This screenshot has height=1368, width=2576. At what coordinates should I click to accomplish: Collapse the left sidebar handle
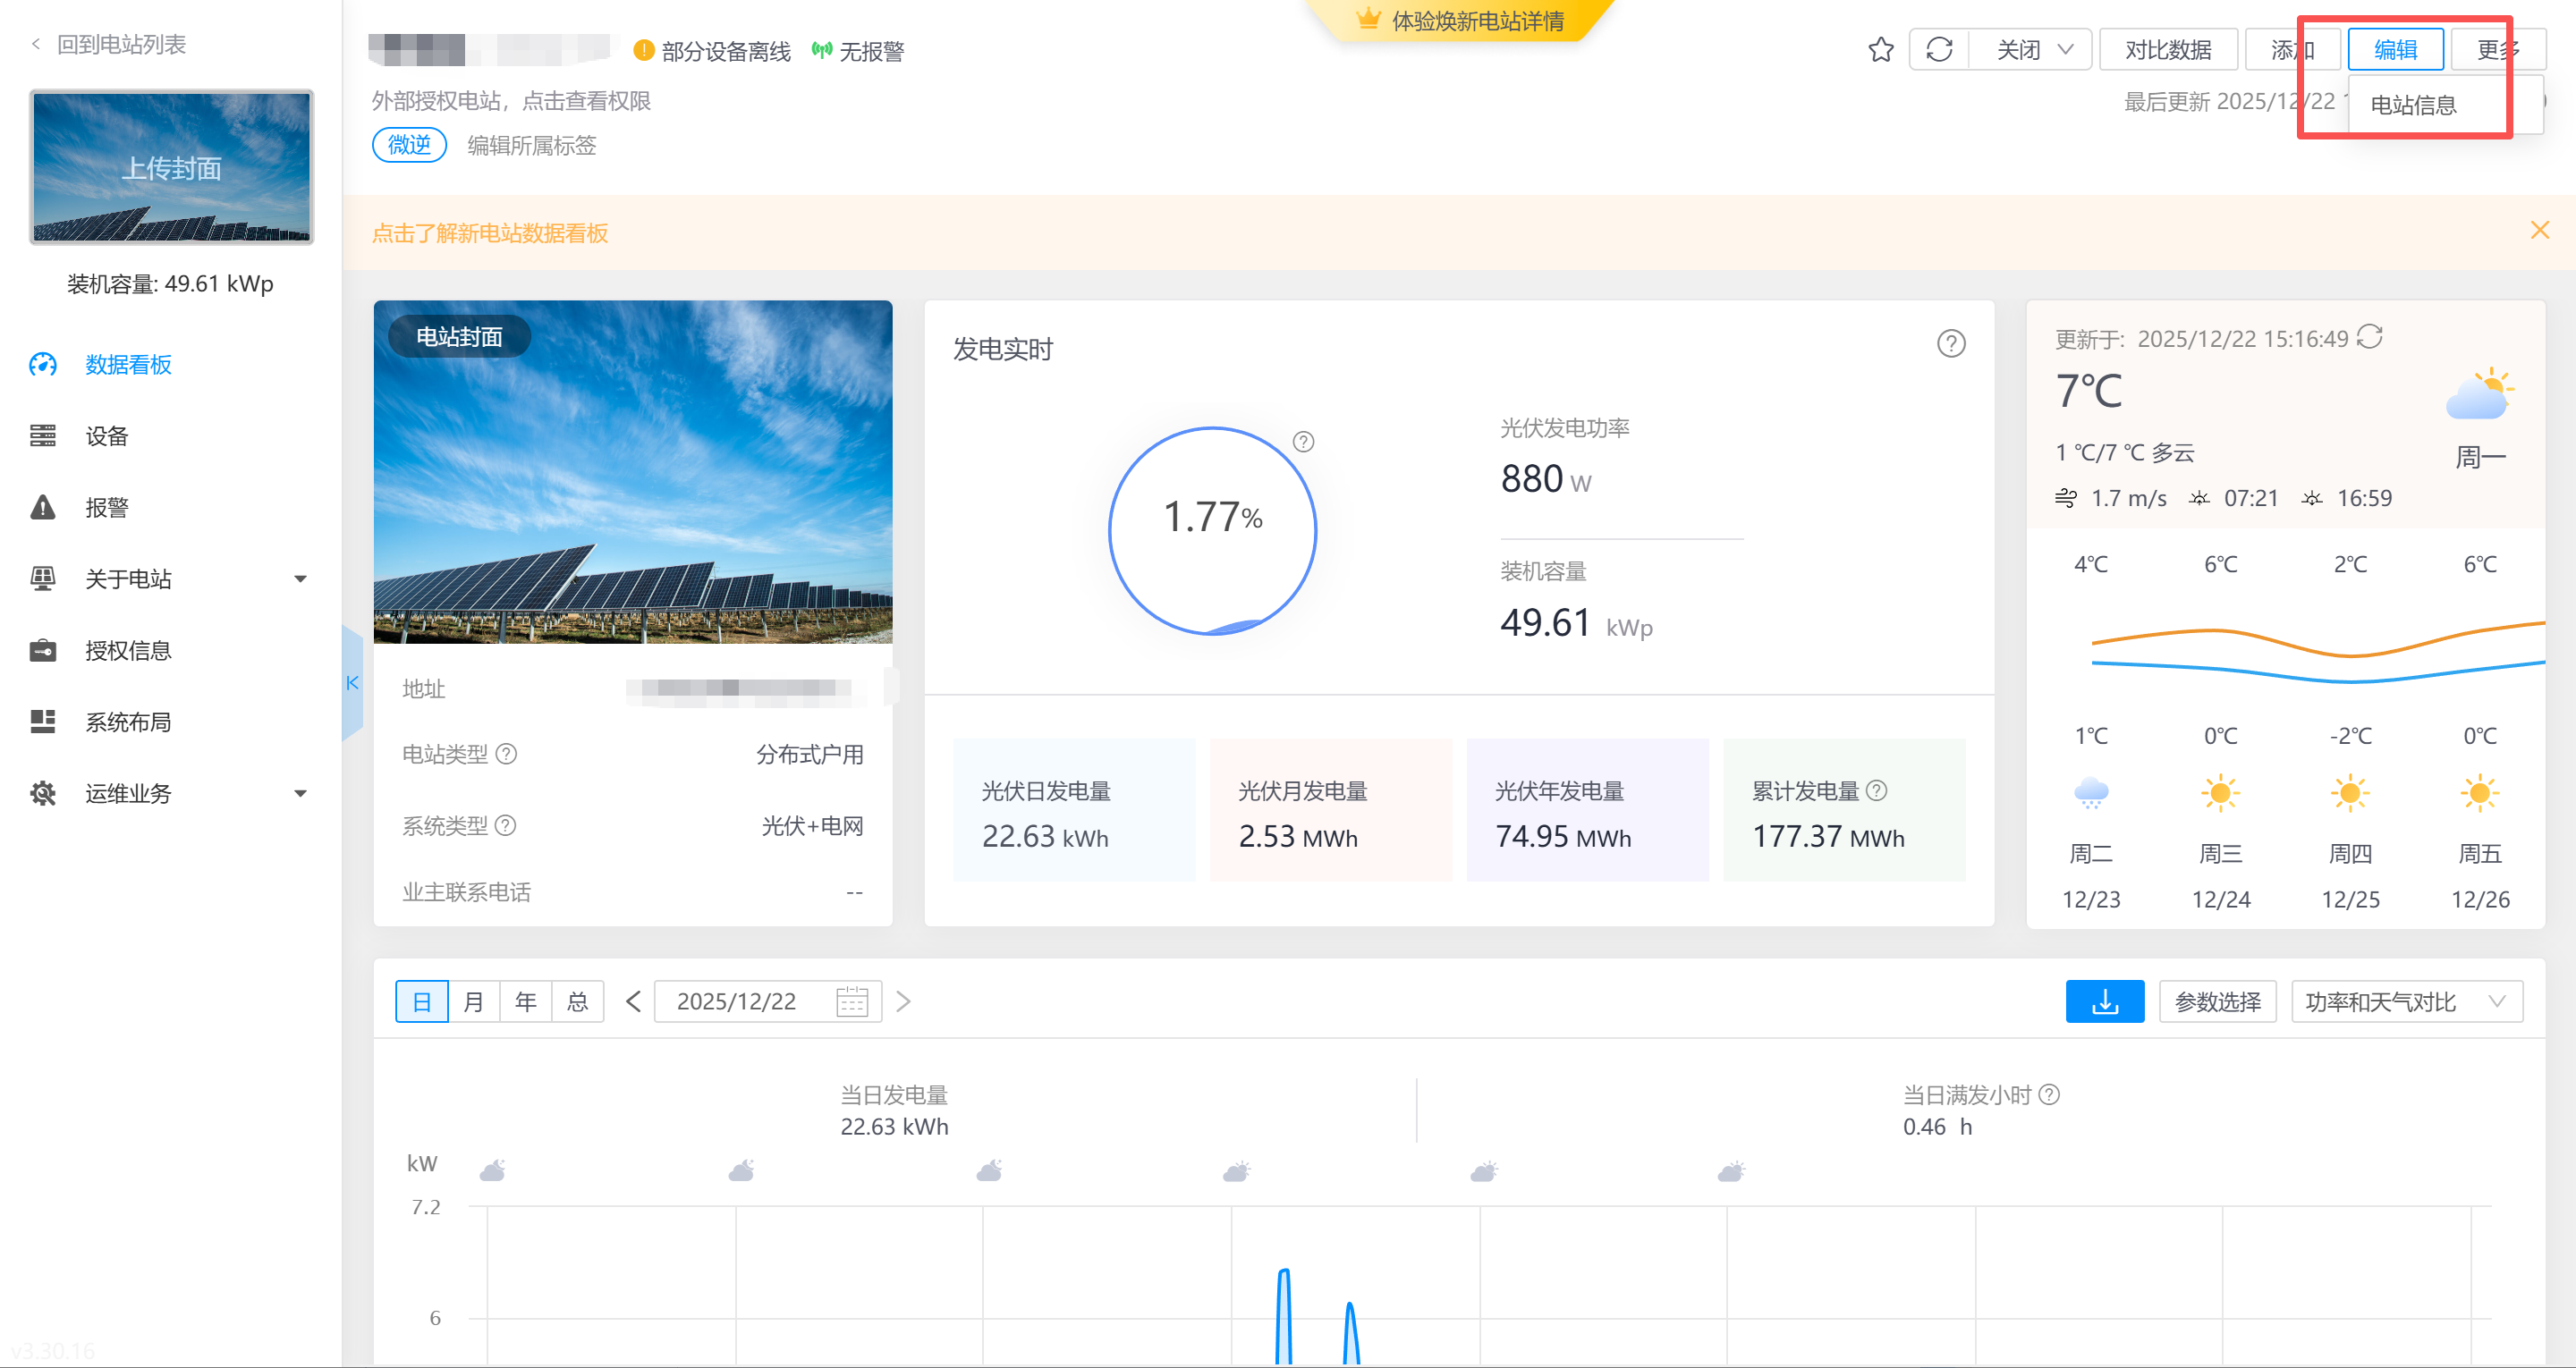352,683
